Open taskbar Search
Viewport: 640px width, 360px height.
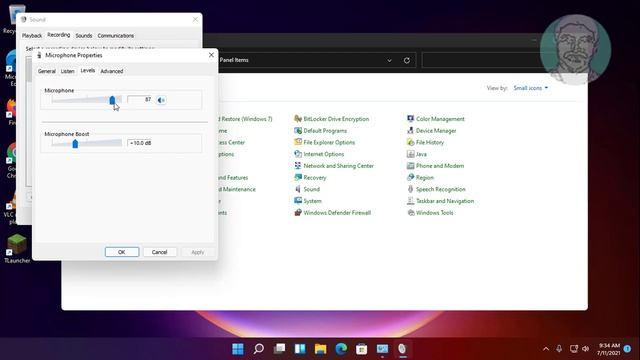(259, 349)
